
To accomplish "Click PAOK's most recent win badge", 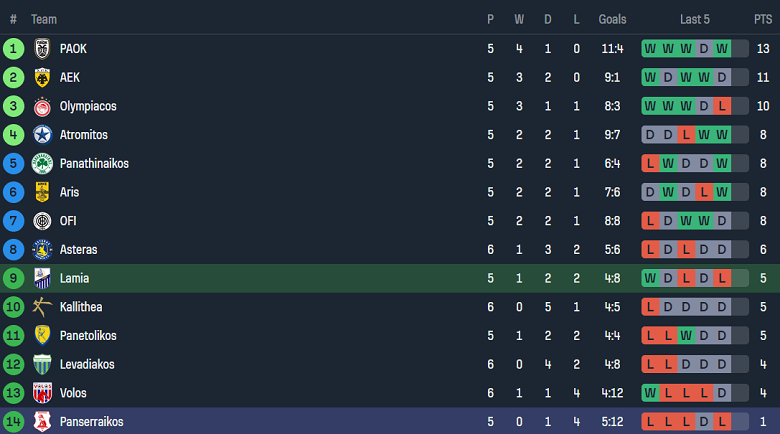I will tap(722, 48).
